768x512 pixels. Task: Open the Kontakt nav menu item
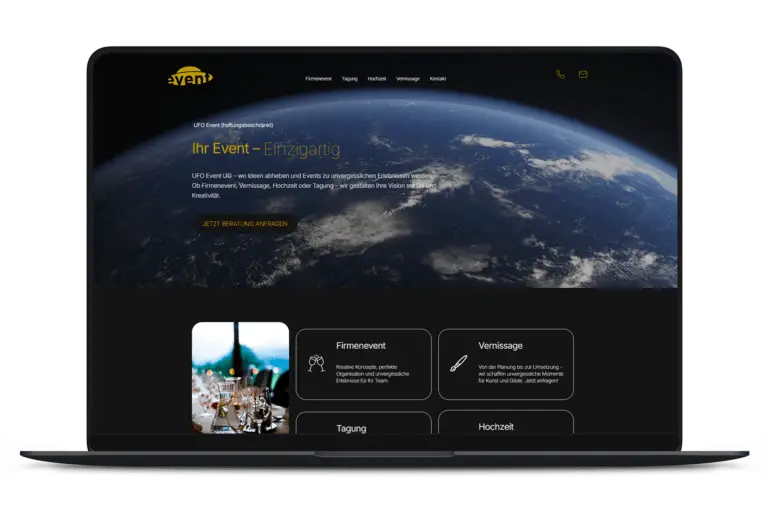tap(438, 79)
